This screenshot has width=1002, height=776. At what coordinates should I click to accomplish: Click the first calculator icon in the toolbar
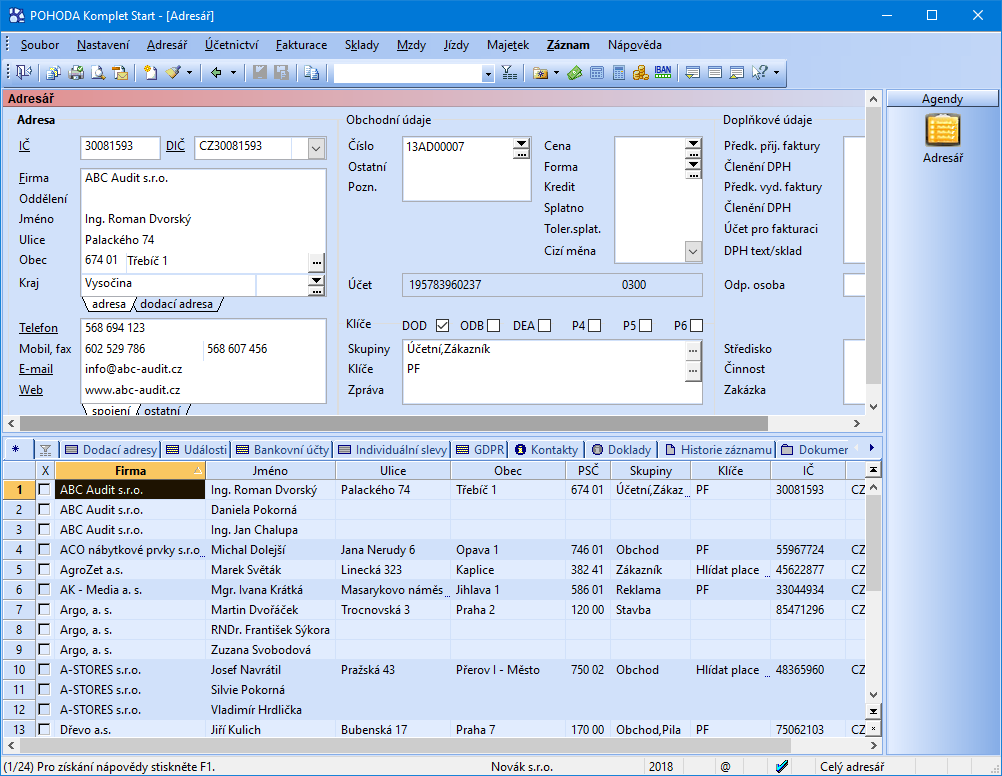(597, 73)
